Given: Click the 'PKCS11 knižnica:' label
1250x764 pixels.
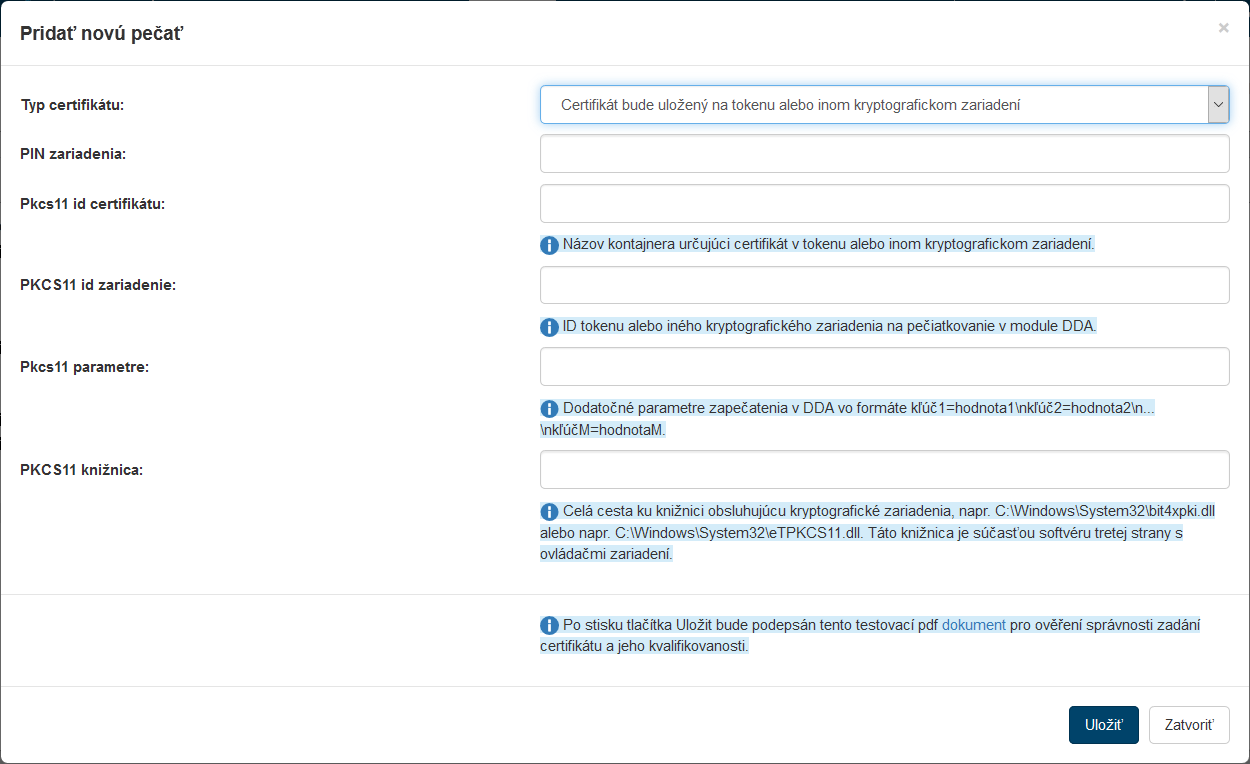Looking at the screenshot, I should 82,469.
